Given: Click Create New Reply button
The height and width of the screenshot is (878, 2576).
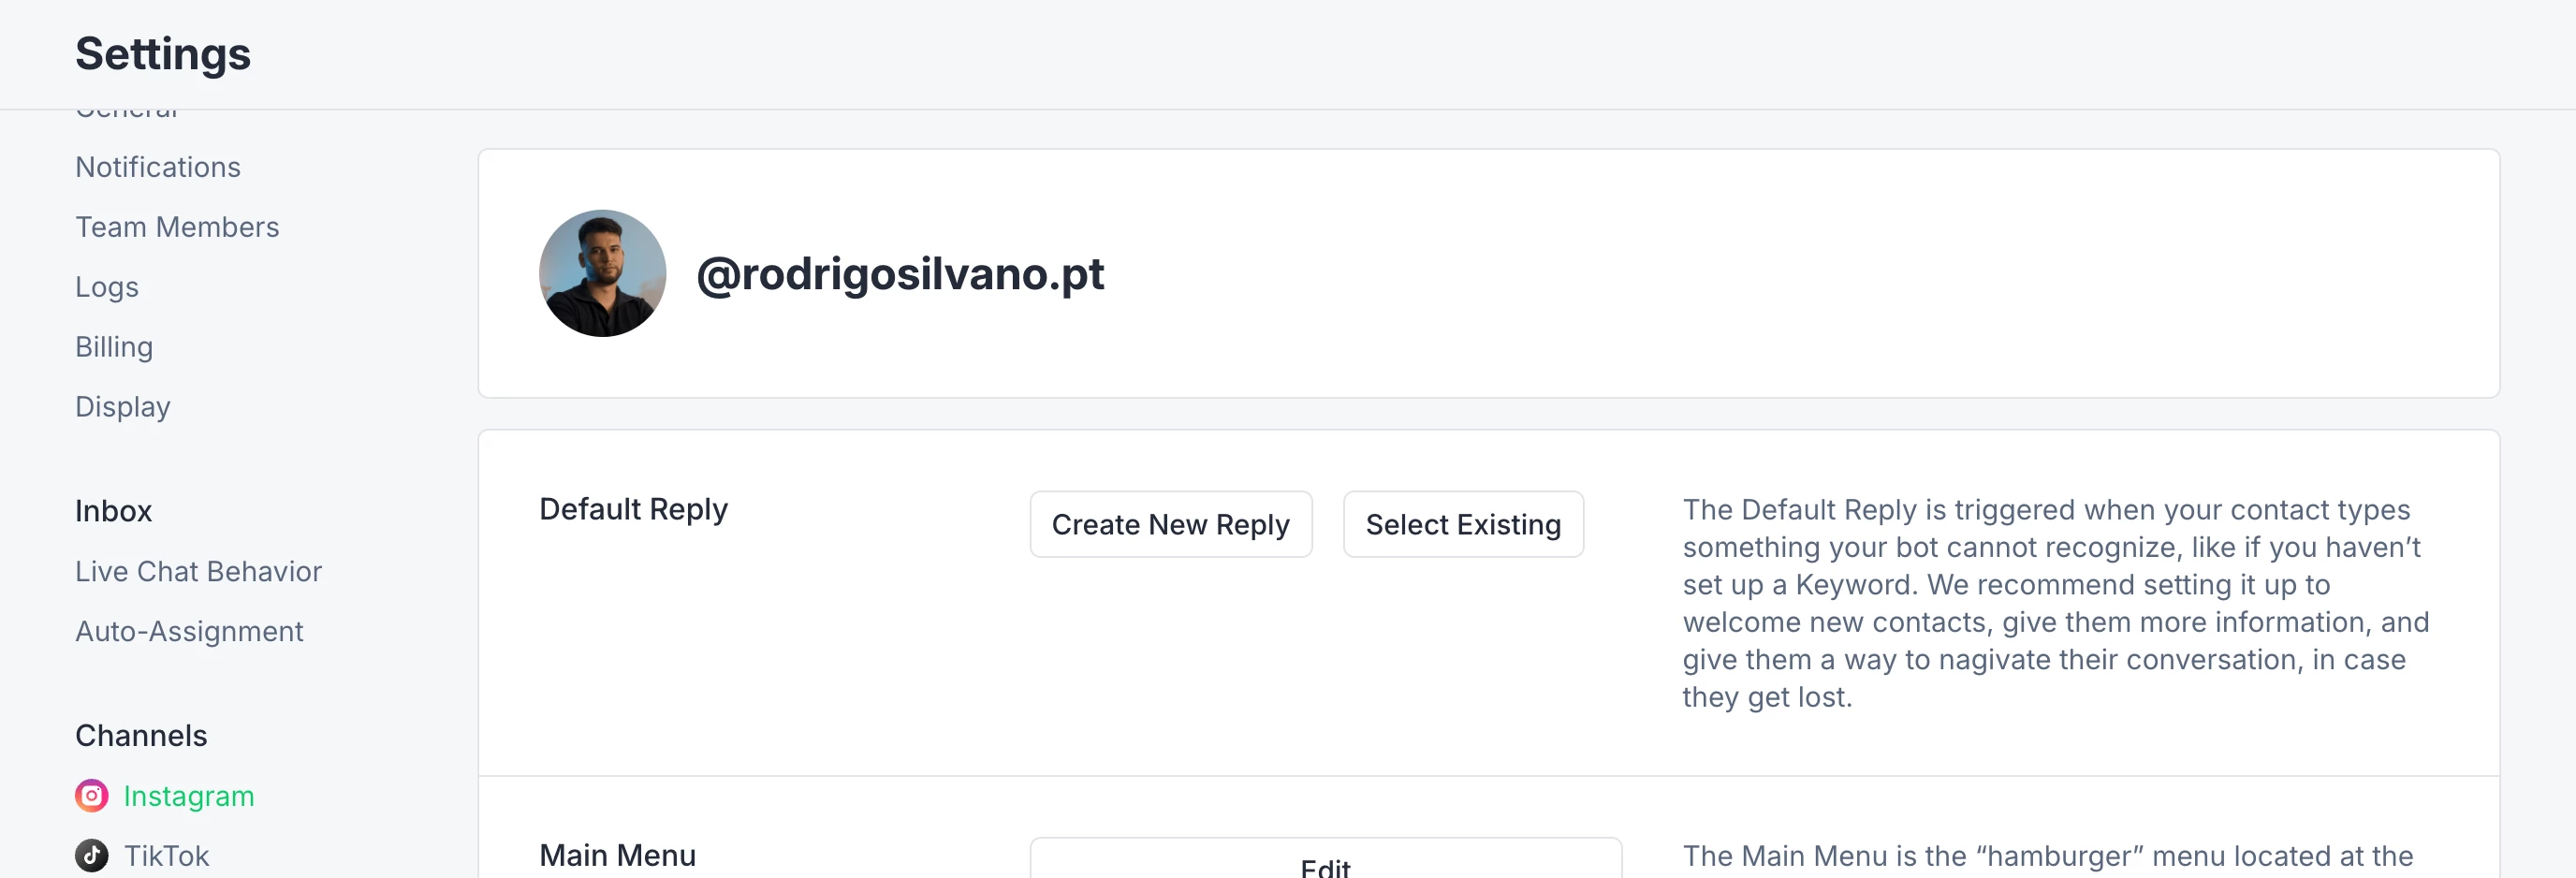Looking at the screenshot, I should pyautogui.click(x=1171, y=524).
